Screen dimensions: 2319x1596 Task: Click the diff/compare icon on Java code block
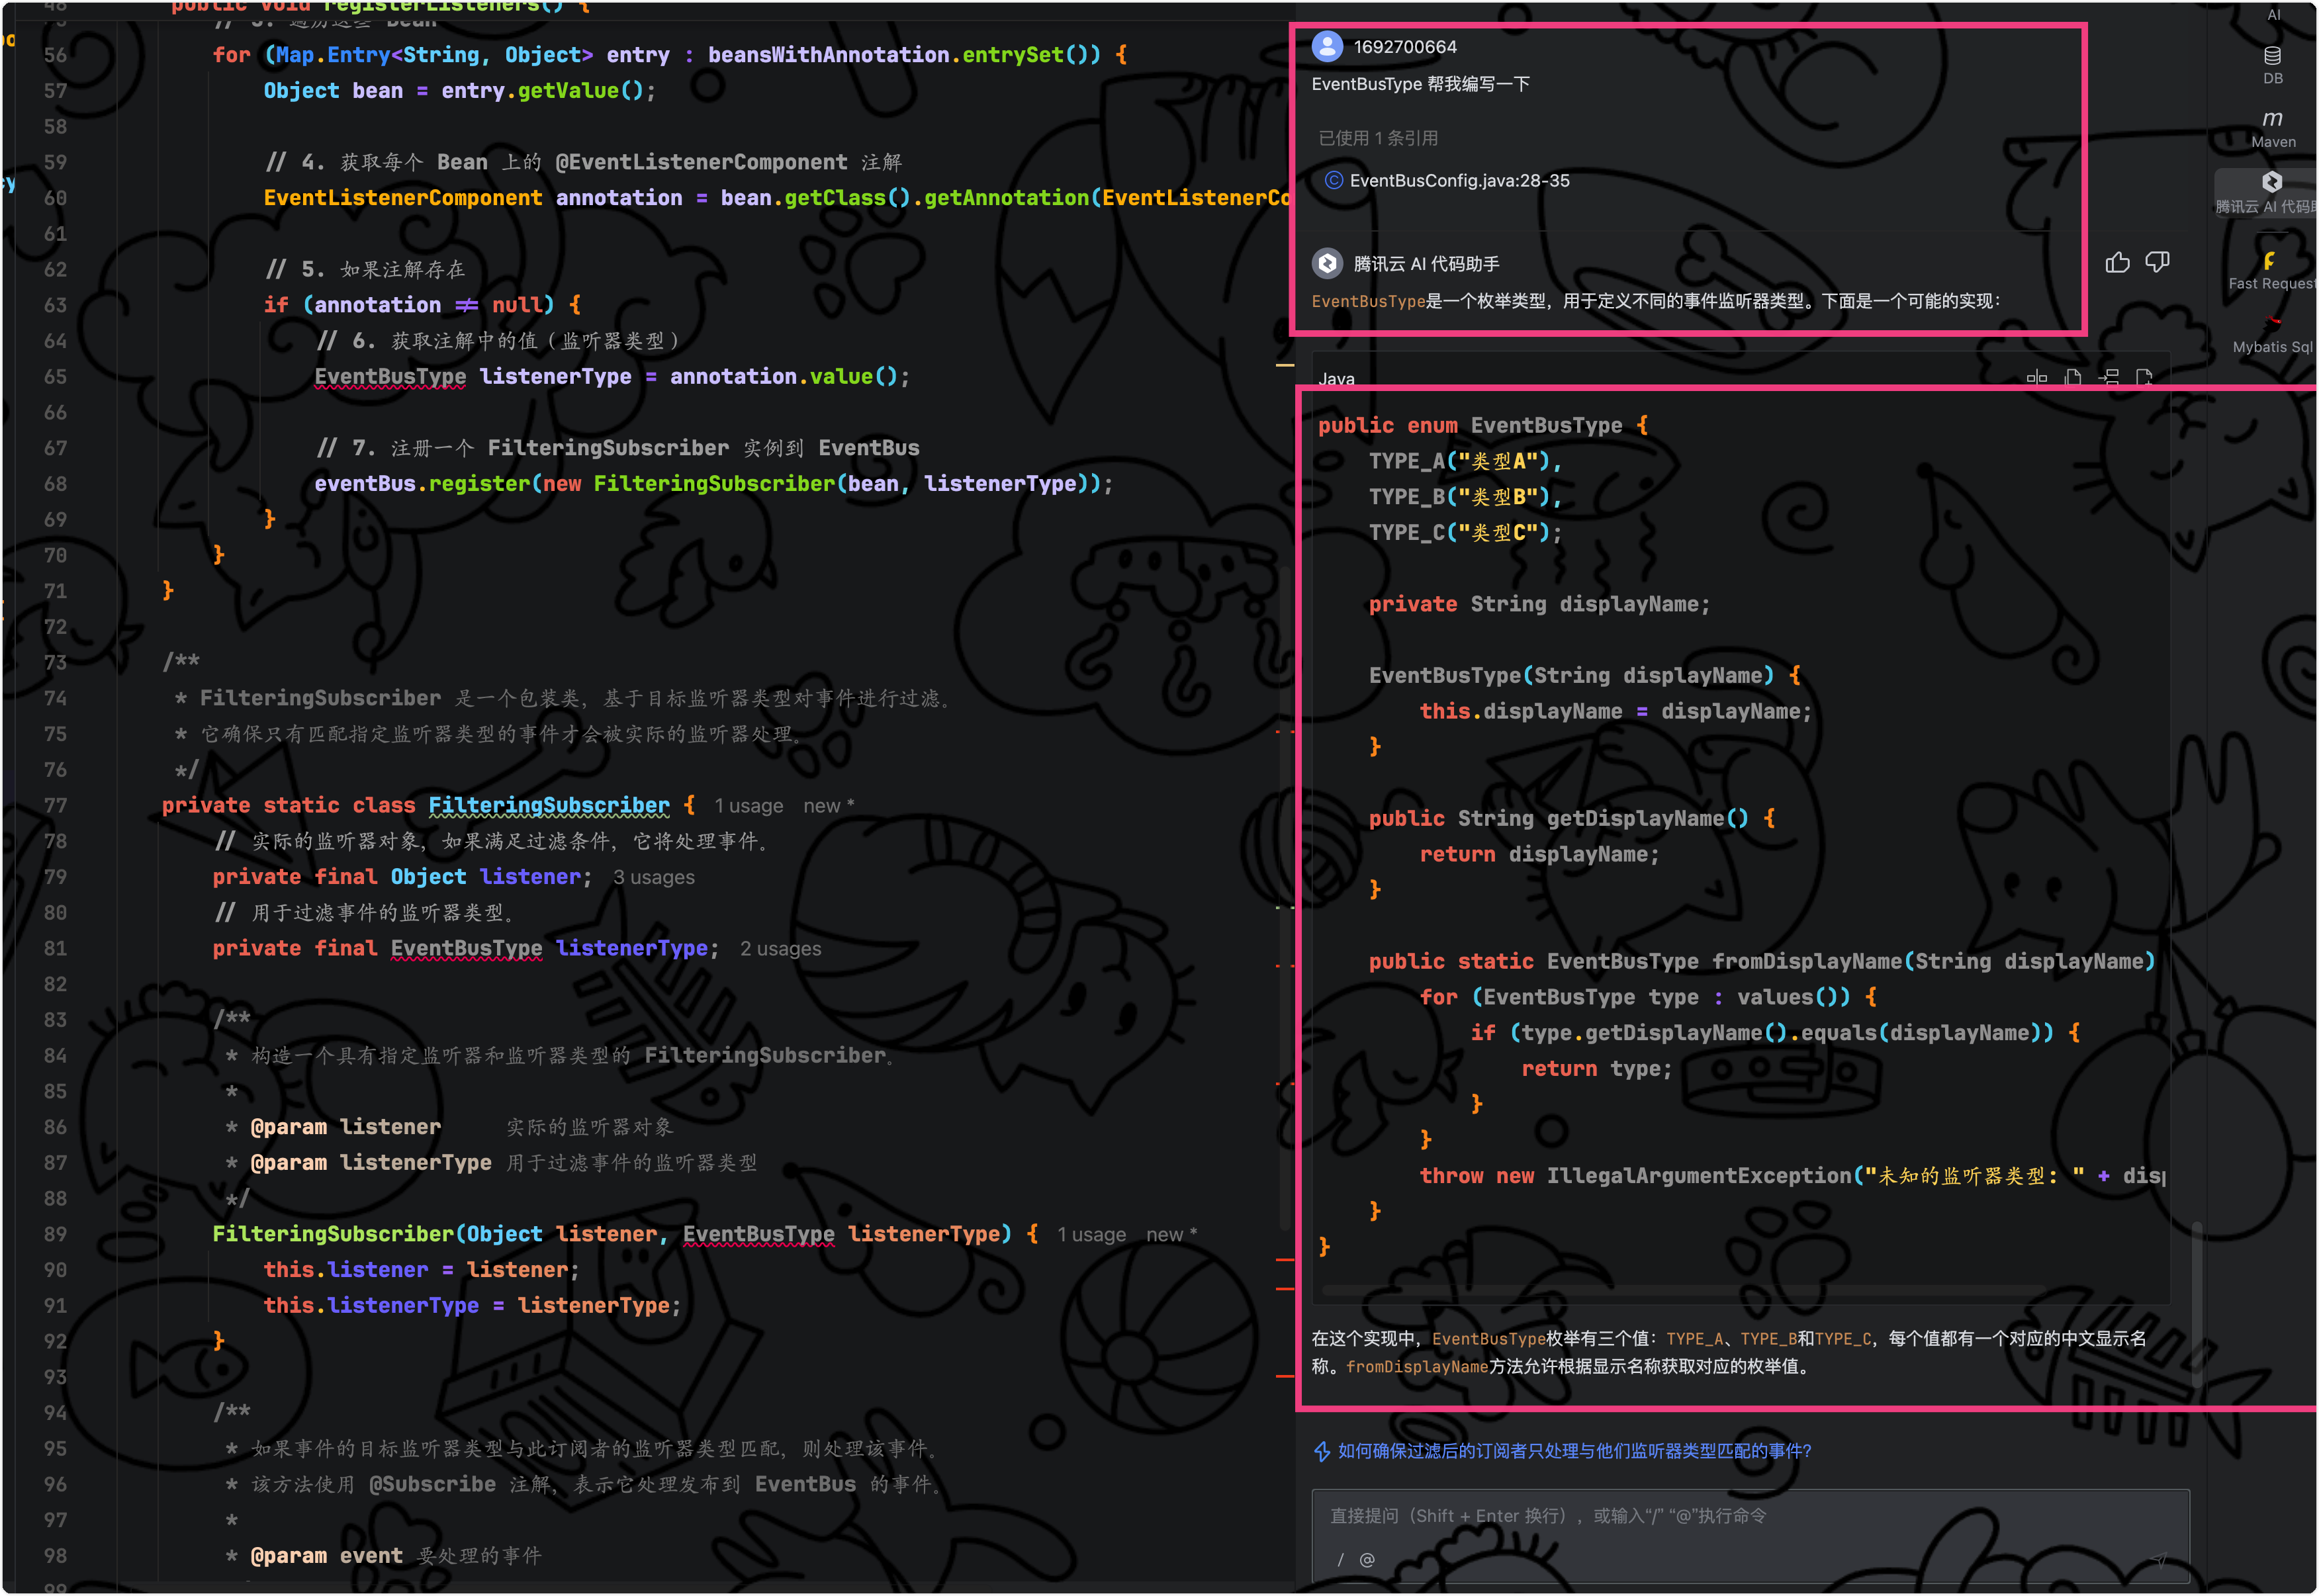pos(2036,378)
